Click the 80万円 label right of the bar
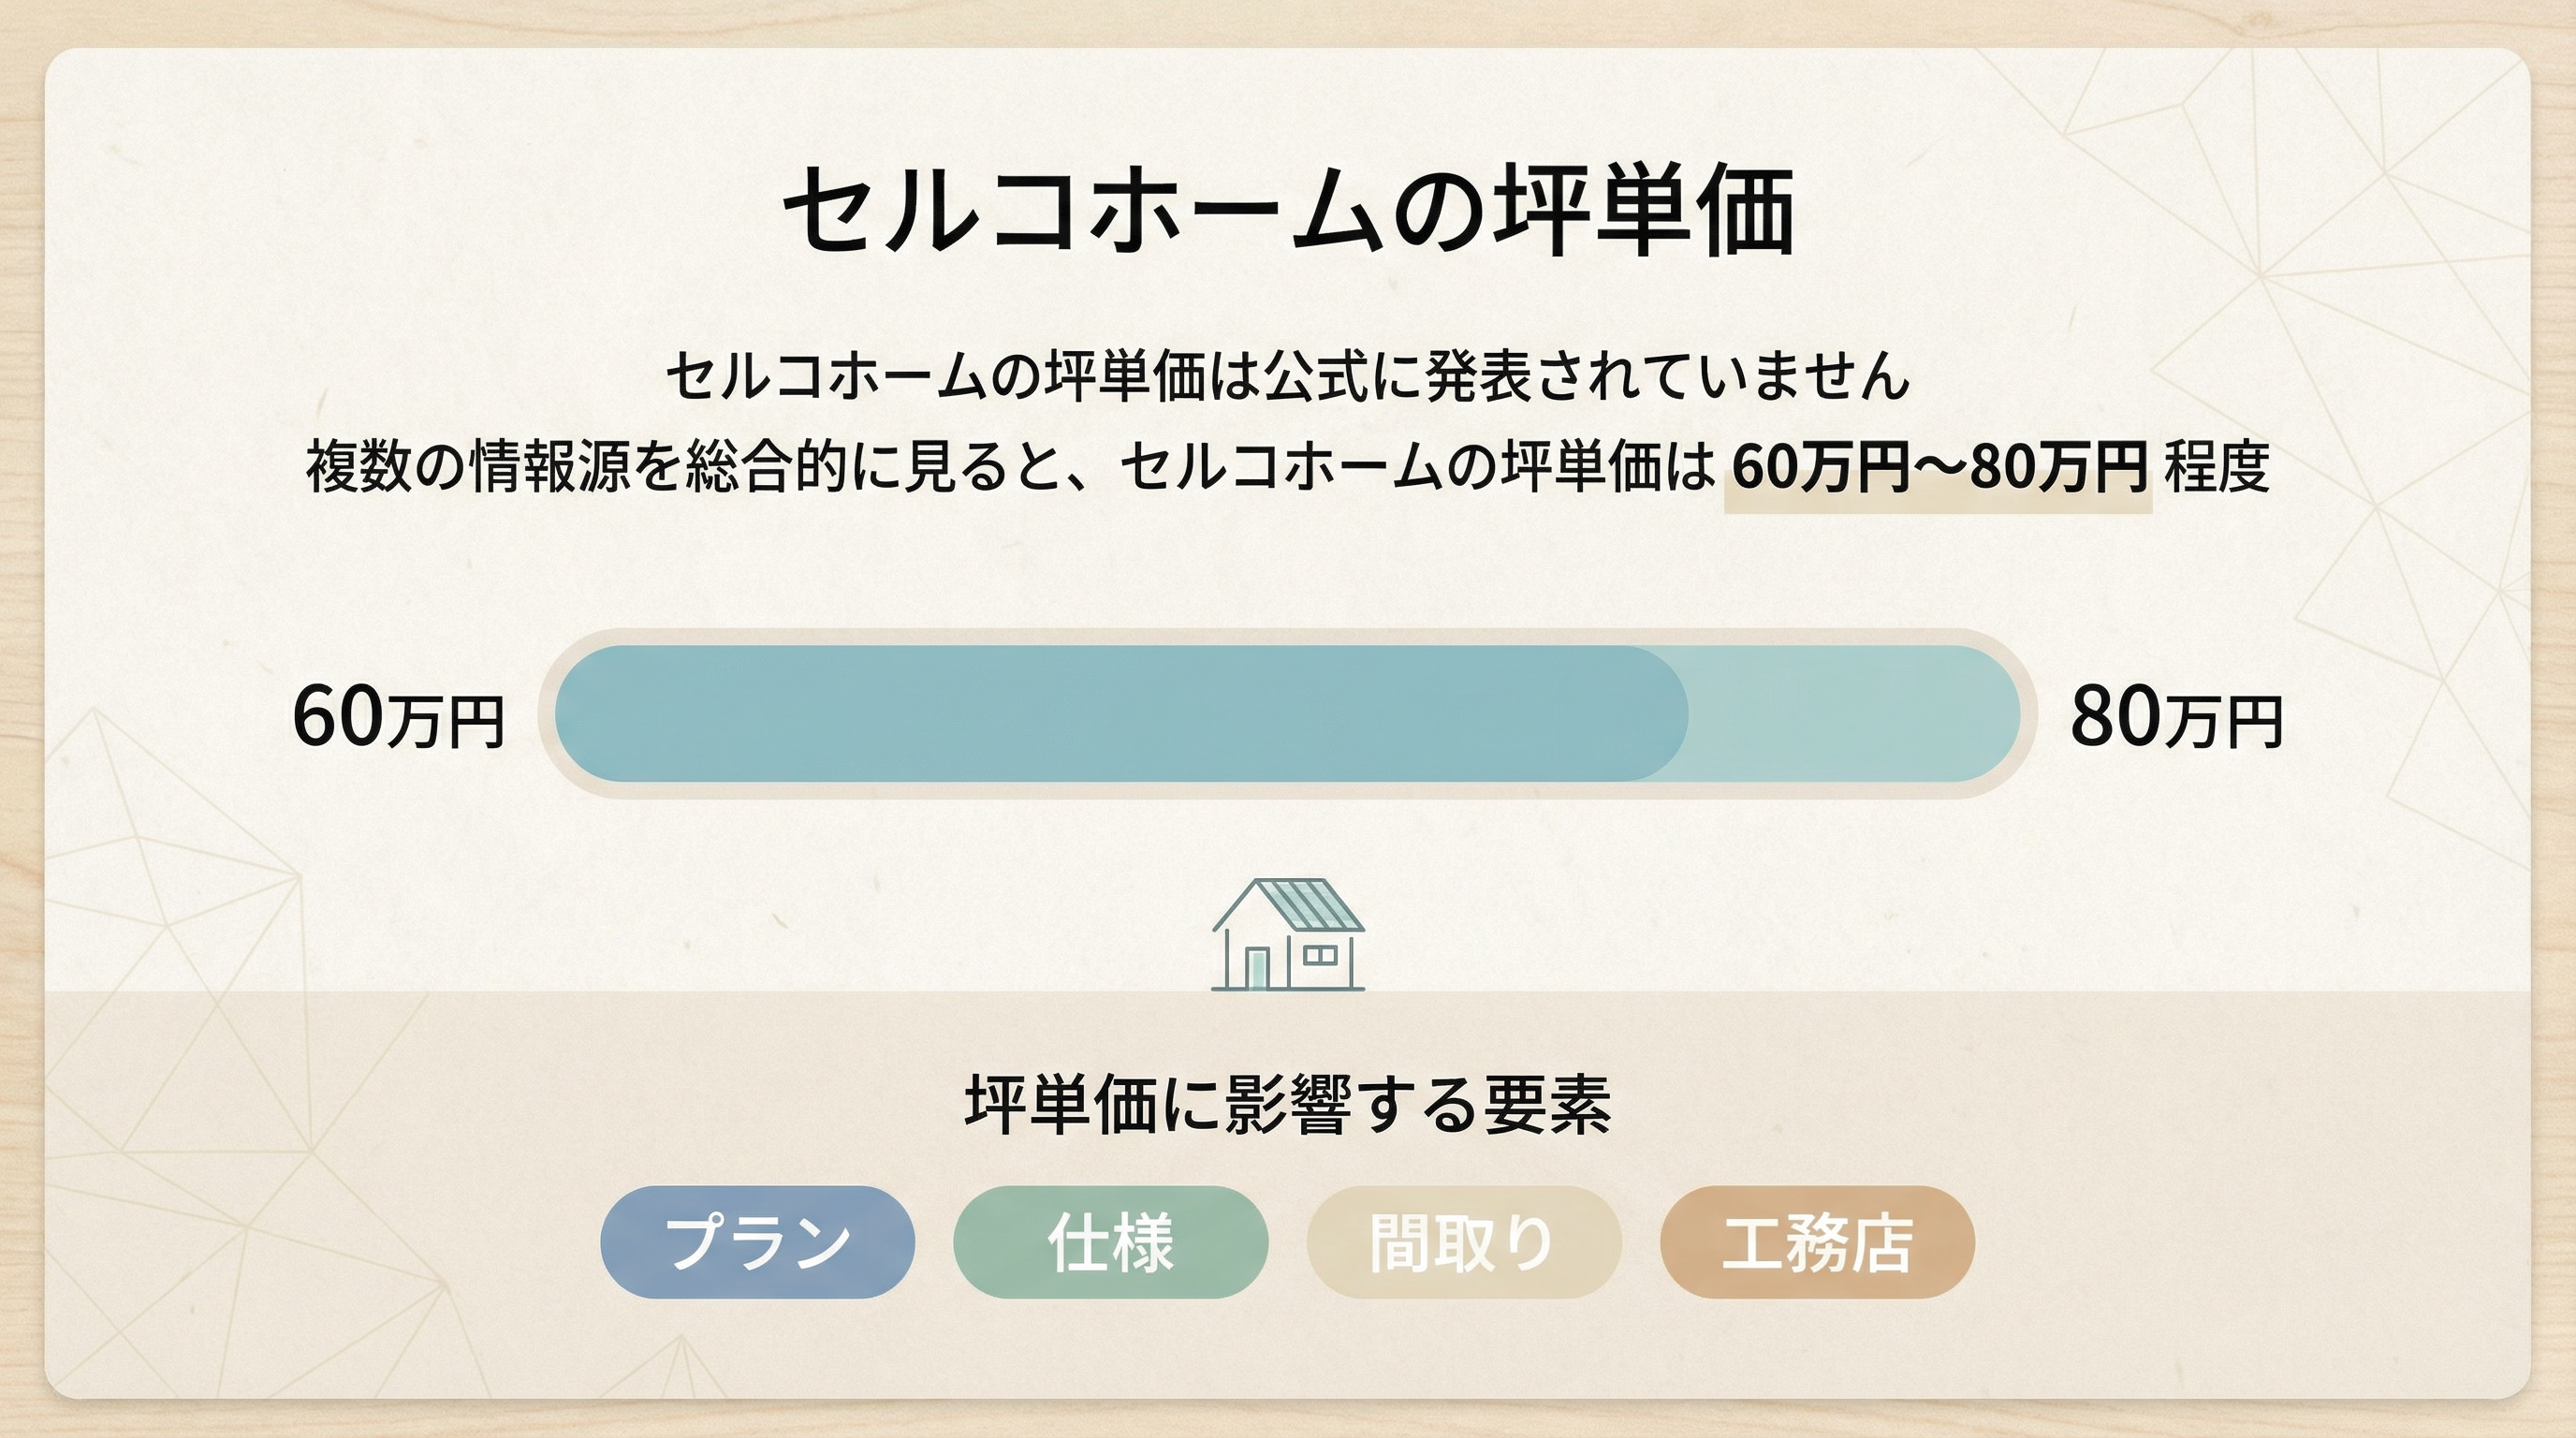2576x1438 pixels. point(2176,717)
